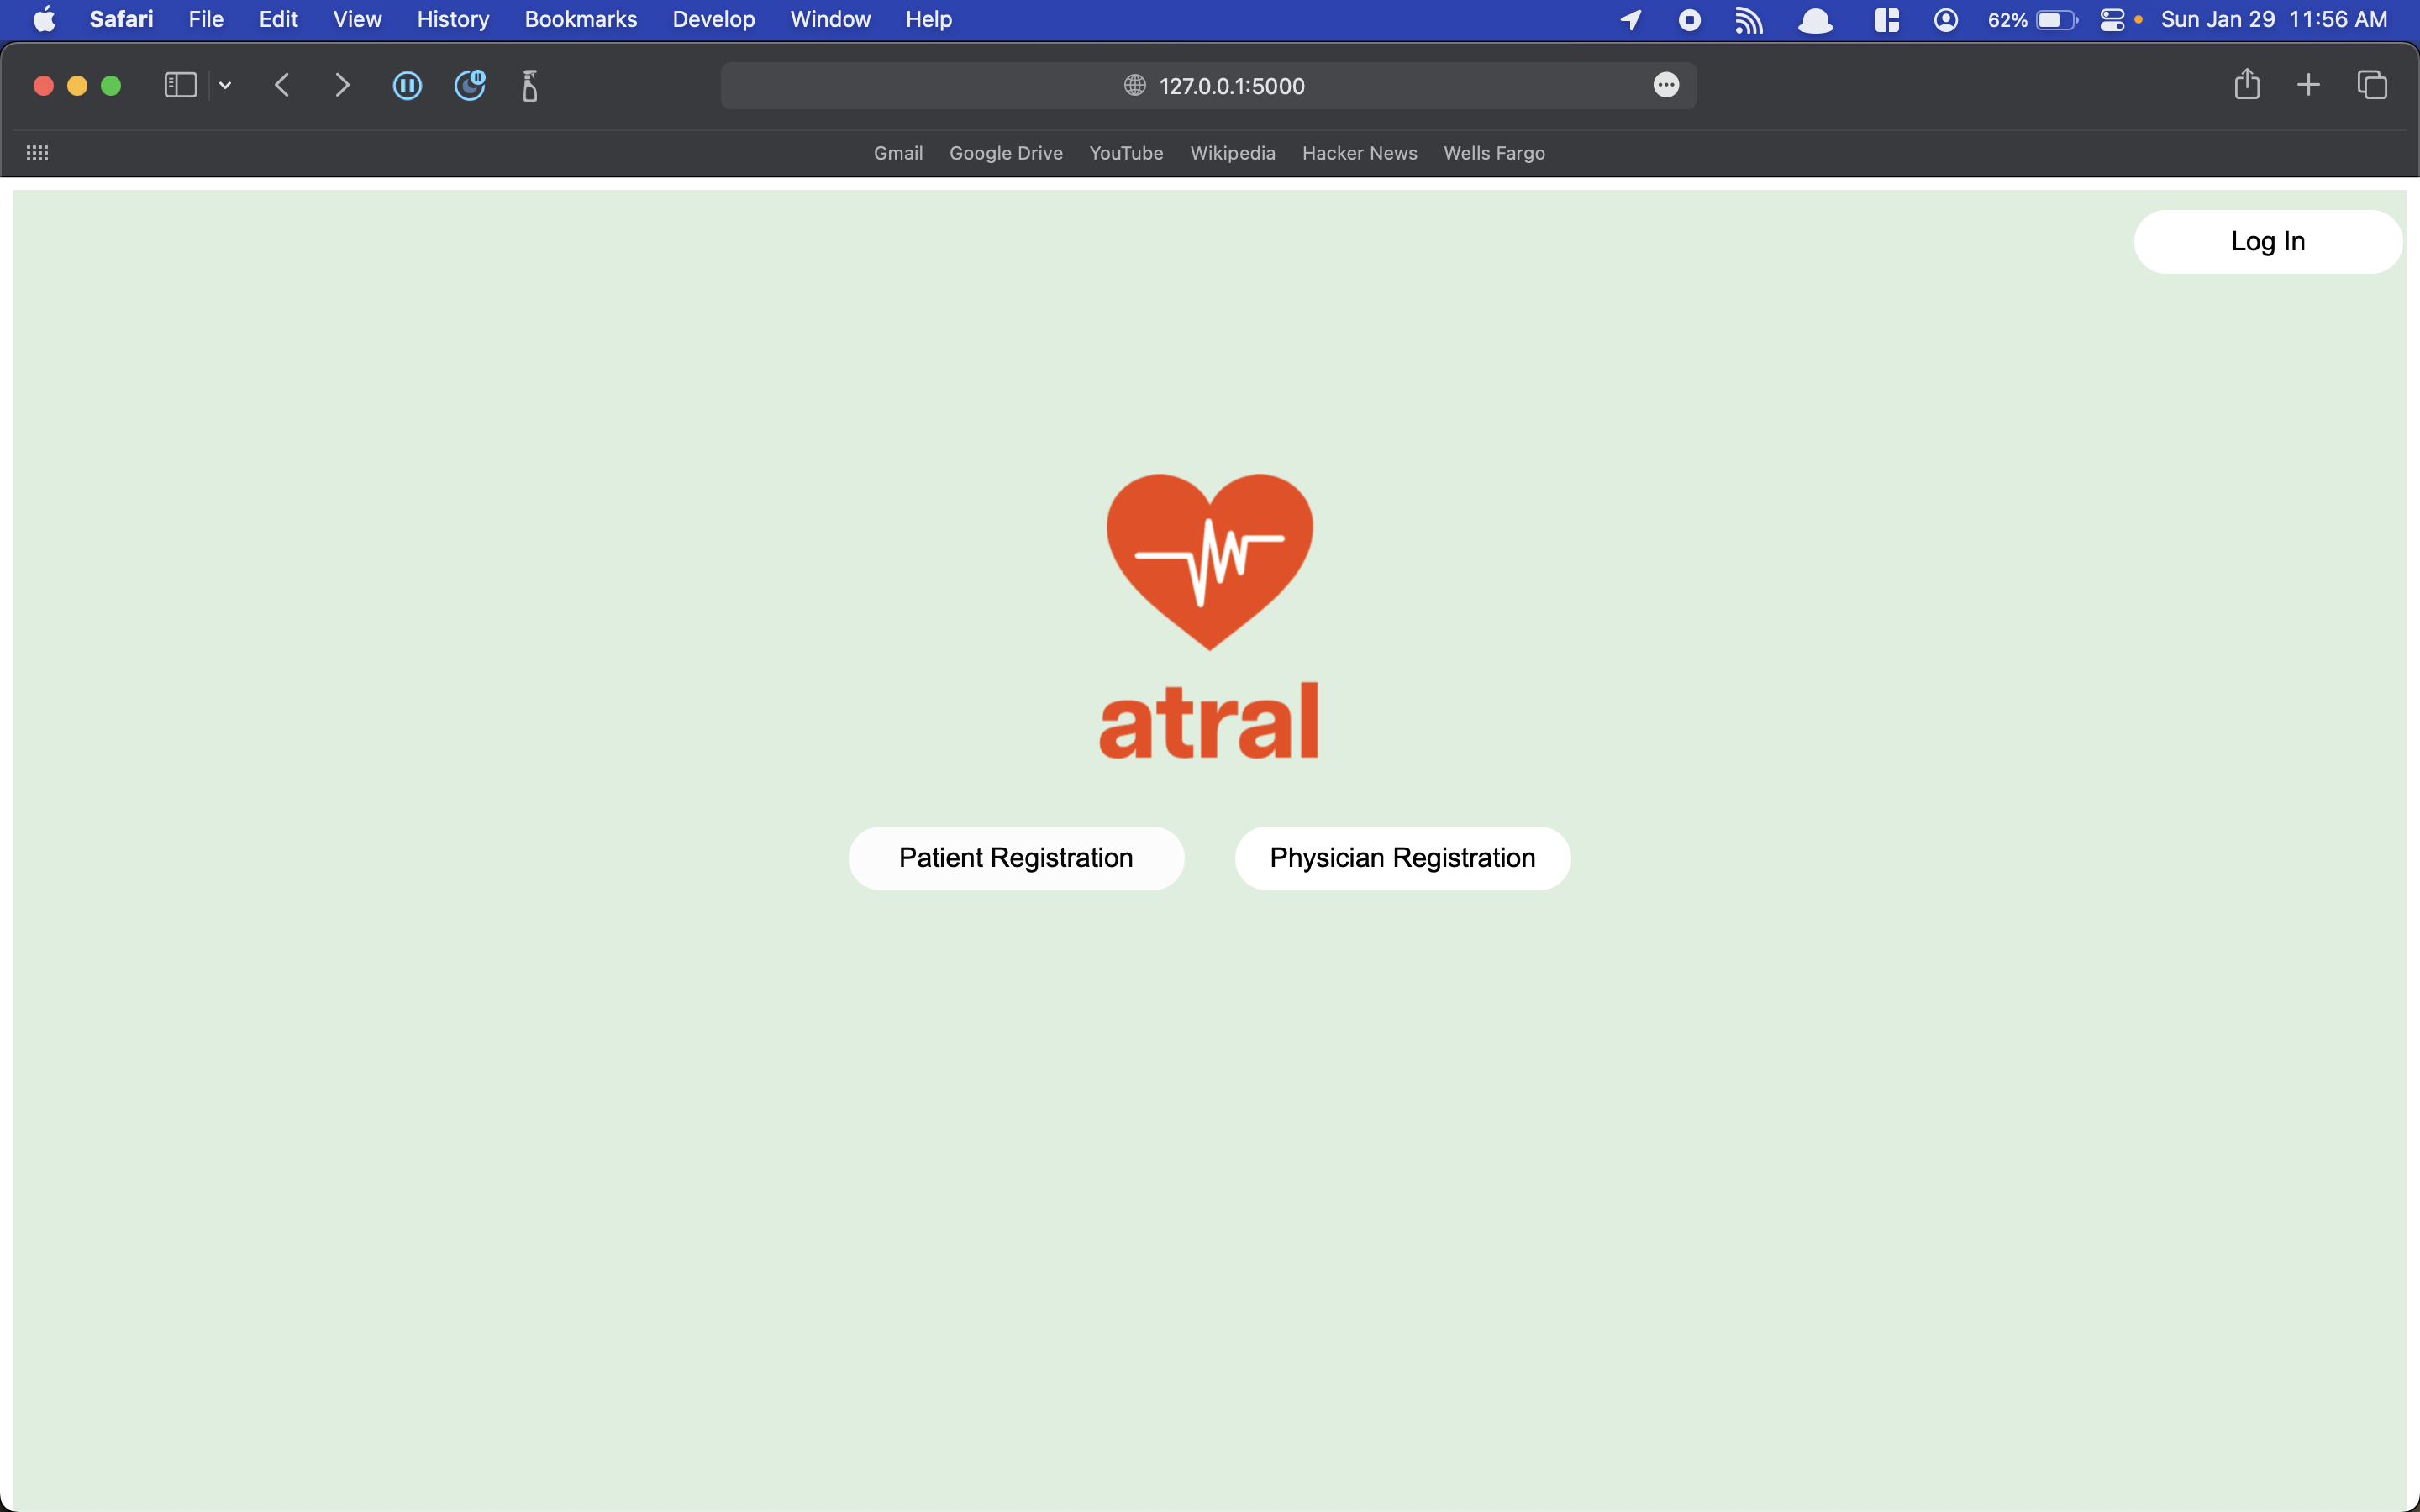This screenshot has width=2420, height=1512.
Task: Open the page options ellipsis in address bar
Action: (1666, 85)
